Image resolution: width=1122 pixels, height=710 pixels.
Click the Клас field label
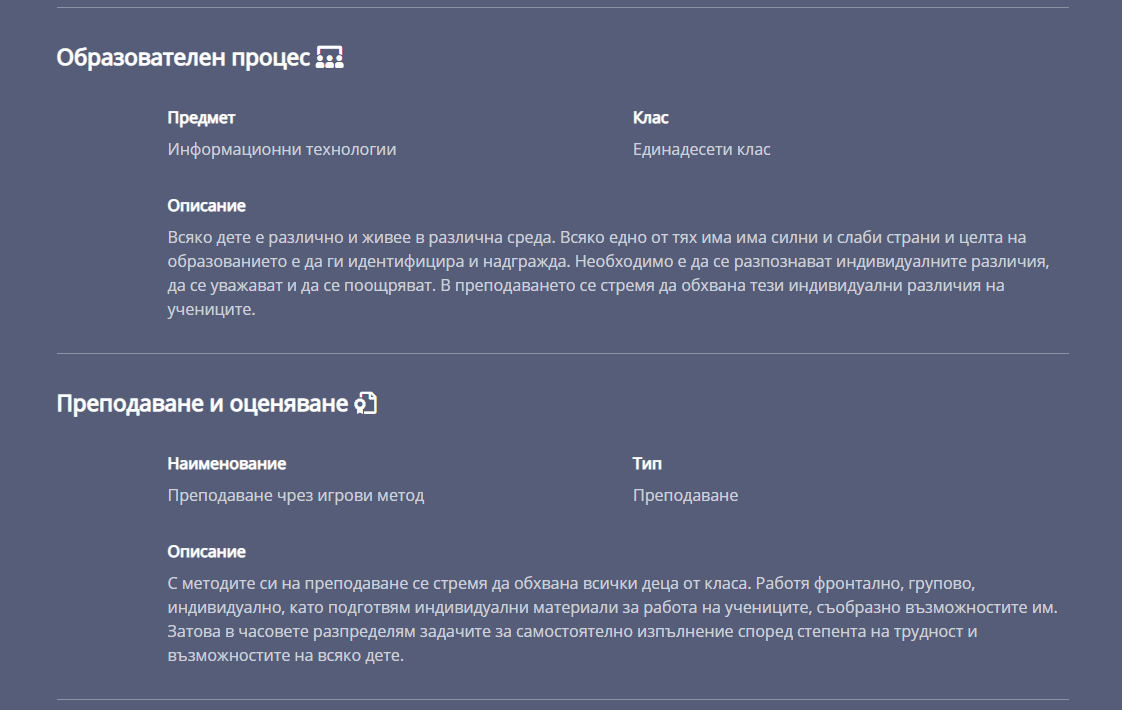point(650,118)
